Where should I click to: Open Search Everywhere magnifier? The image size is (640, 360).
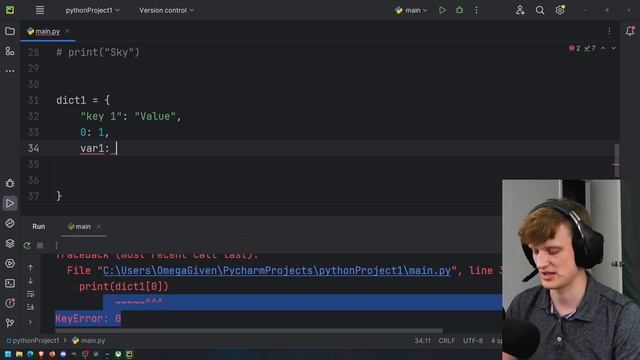[x=540, y=10]
